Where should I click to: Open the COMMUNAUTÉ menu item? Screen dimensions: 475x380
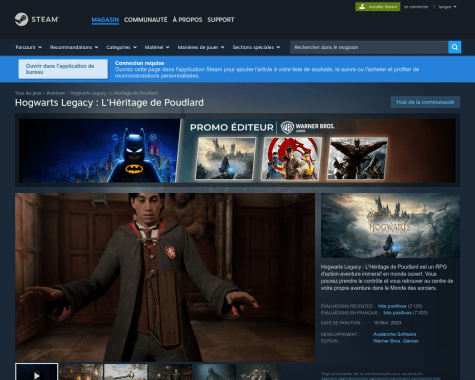[x=146, y=20]
